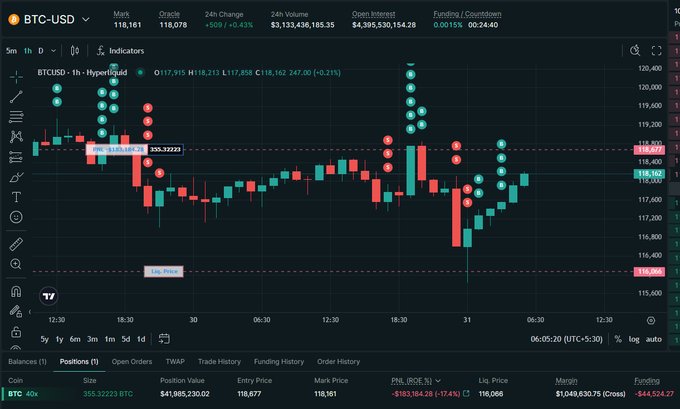Select the Text annotation tool

point(16,197)
